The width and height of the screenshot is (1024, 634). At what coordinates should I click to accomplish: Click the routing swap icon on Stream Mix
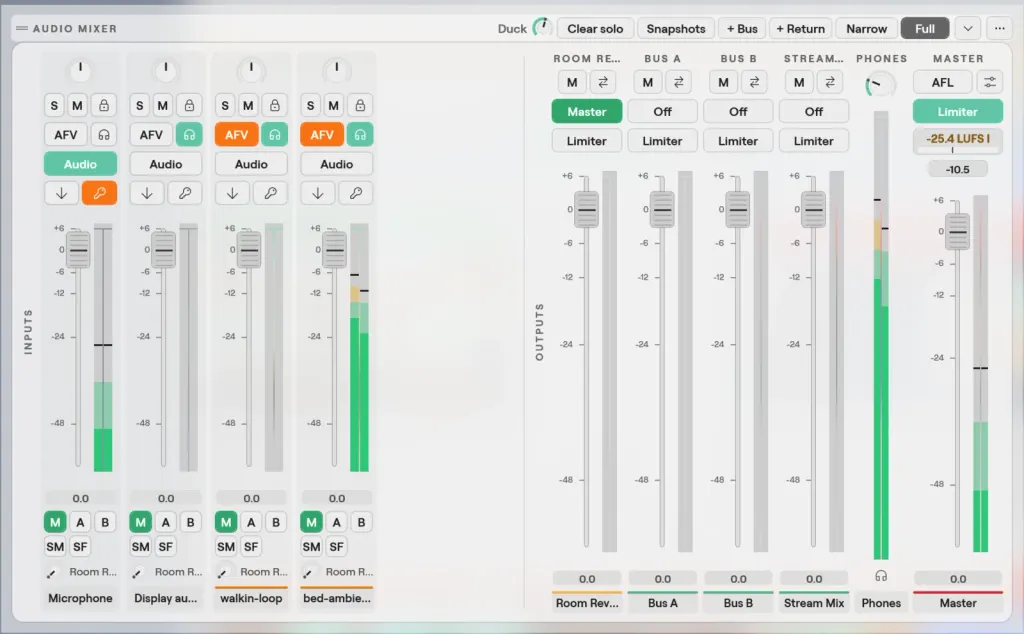(x=830, y=82)
